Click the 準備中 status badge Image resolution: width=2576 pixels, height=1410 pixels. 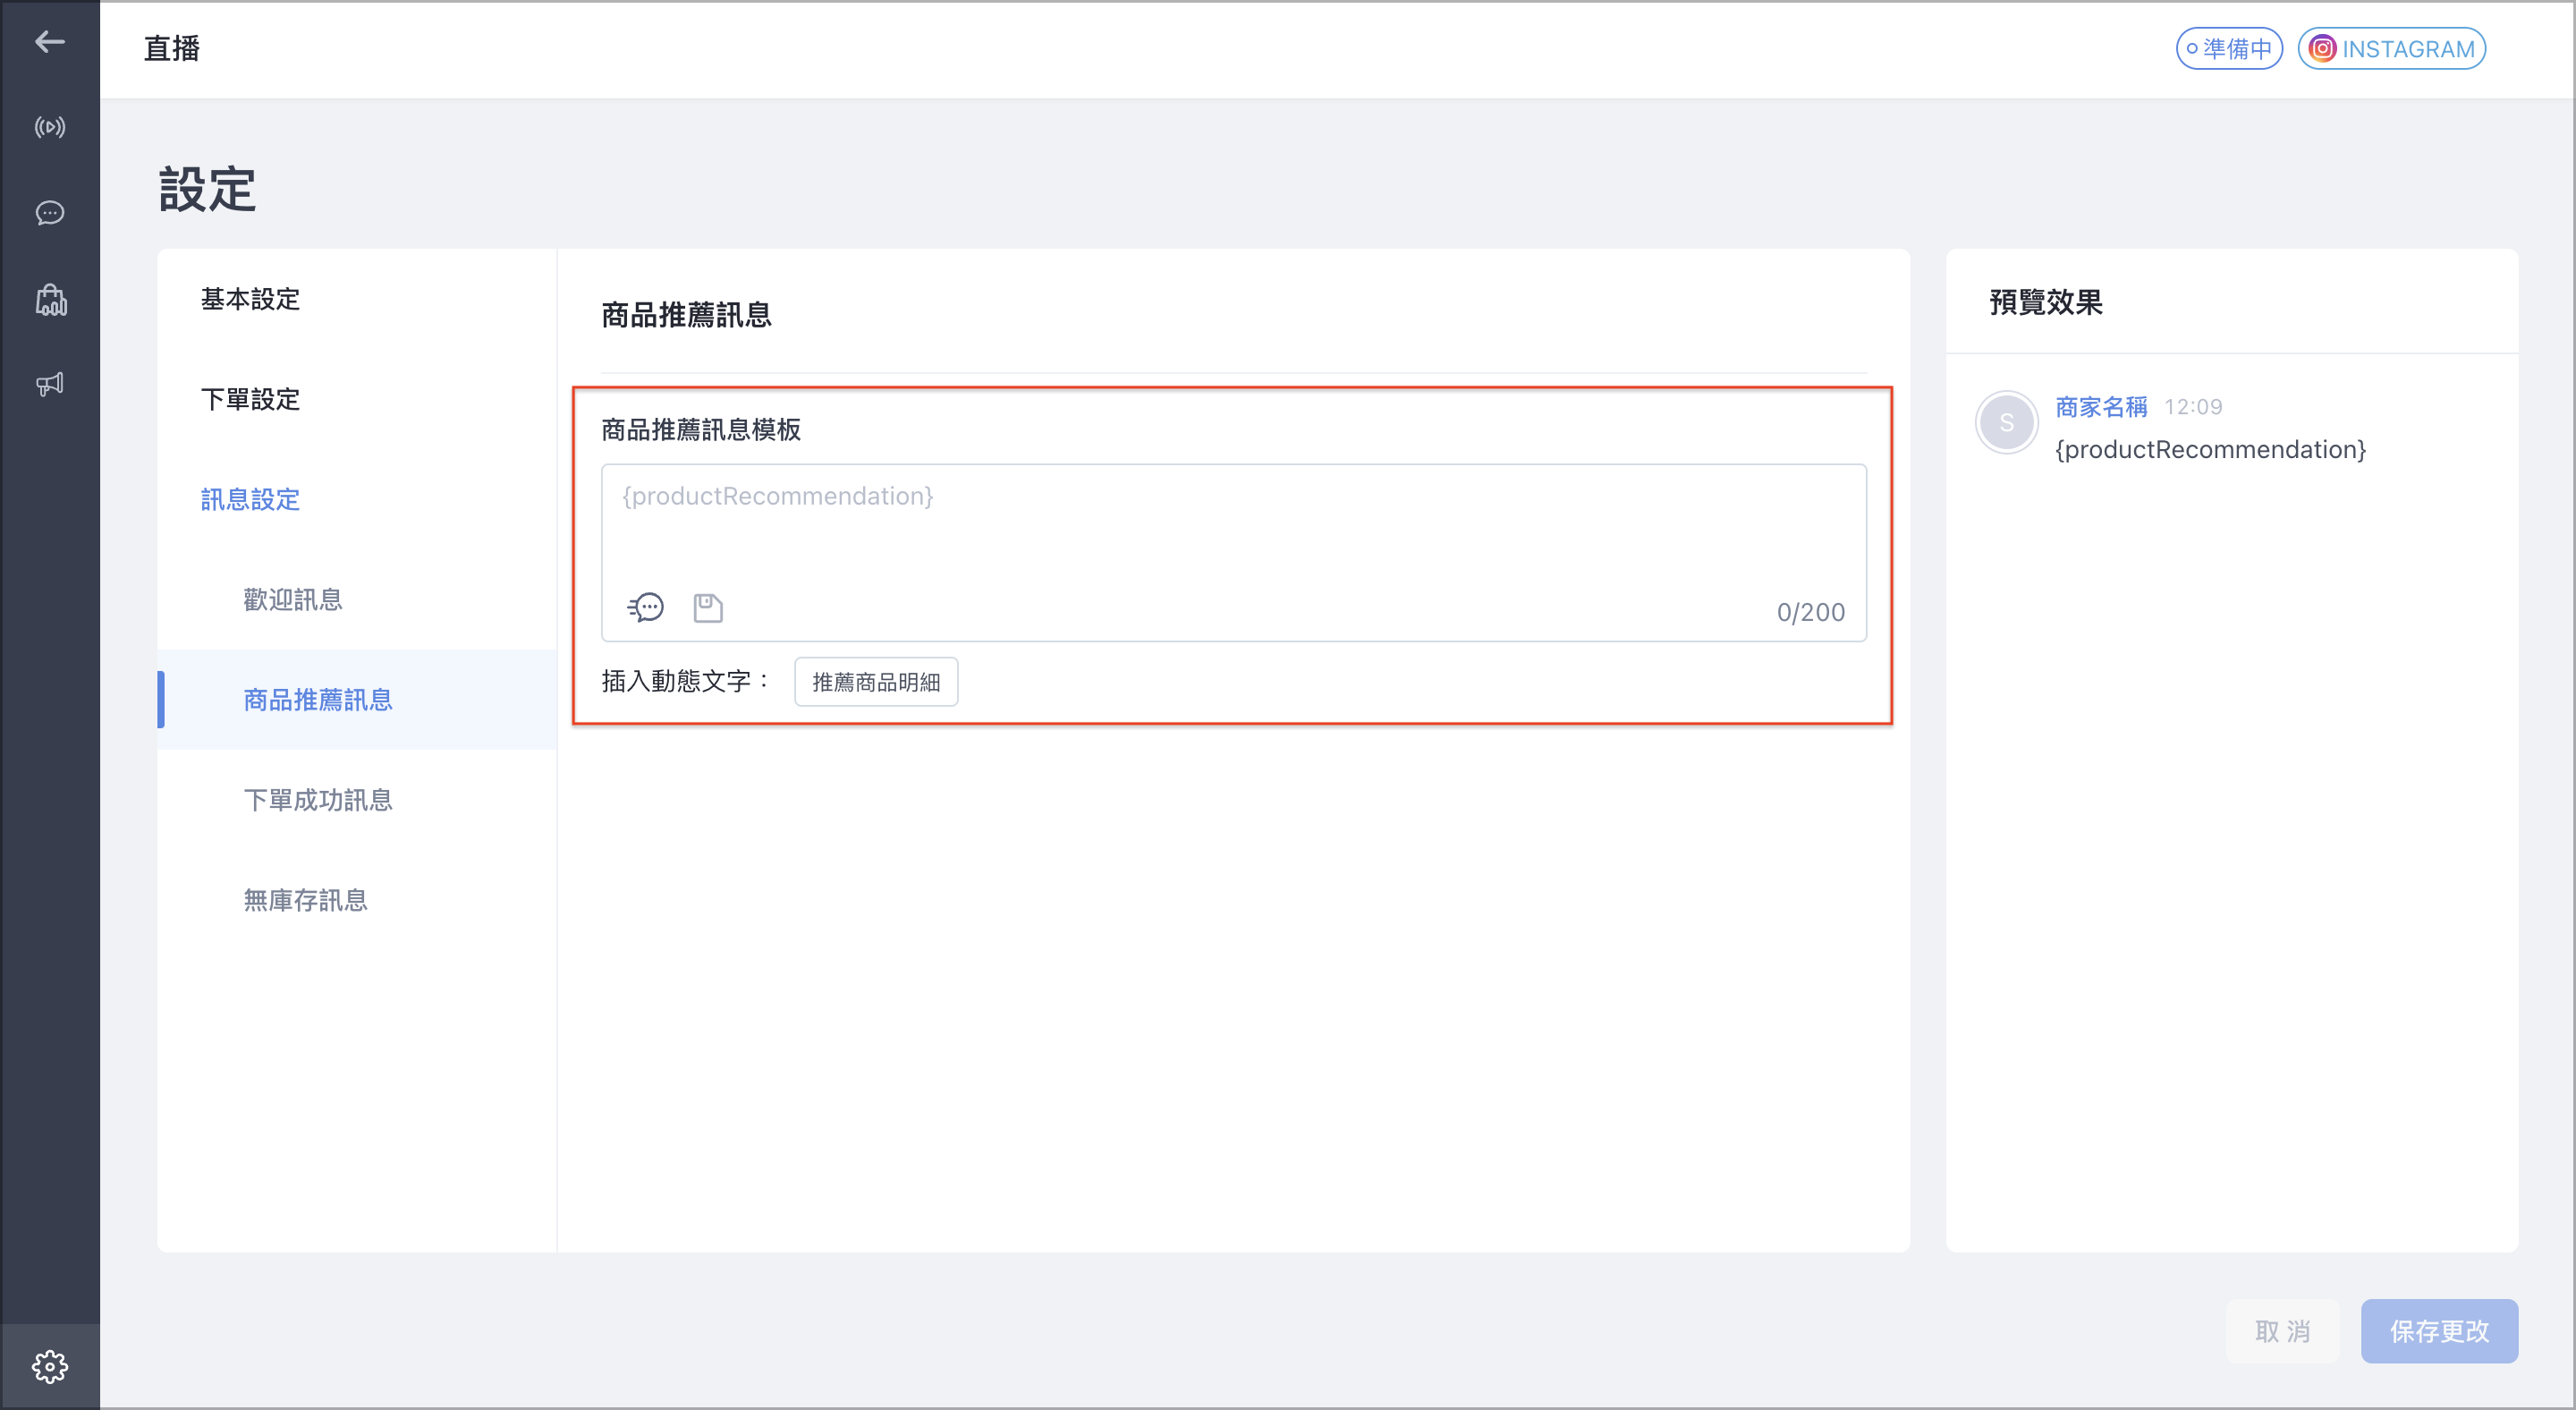tap(2229, 48)
